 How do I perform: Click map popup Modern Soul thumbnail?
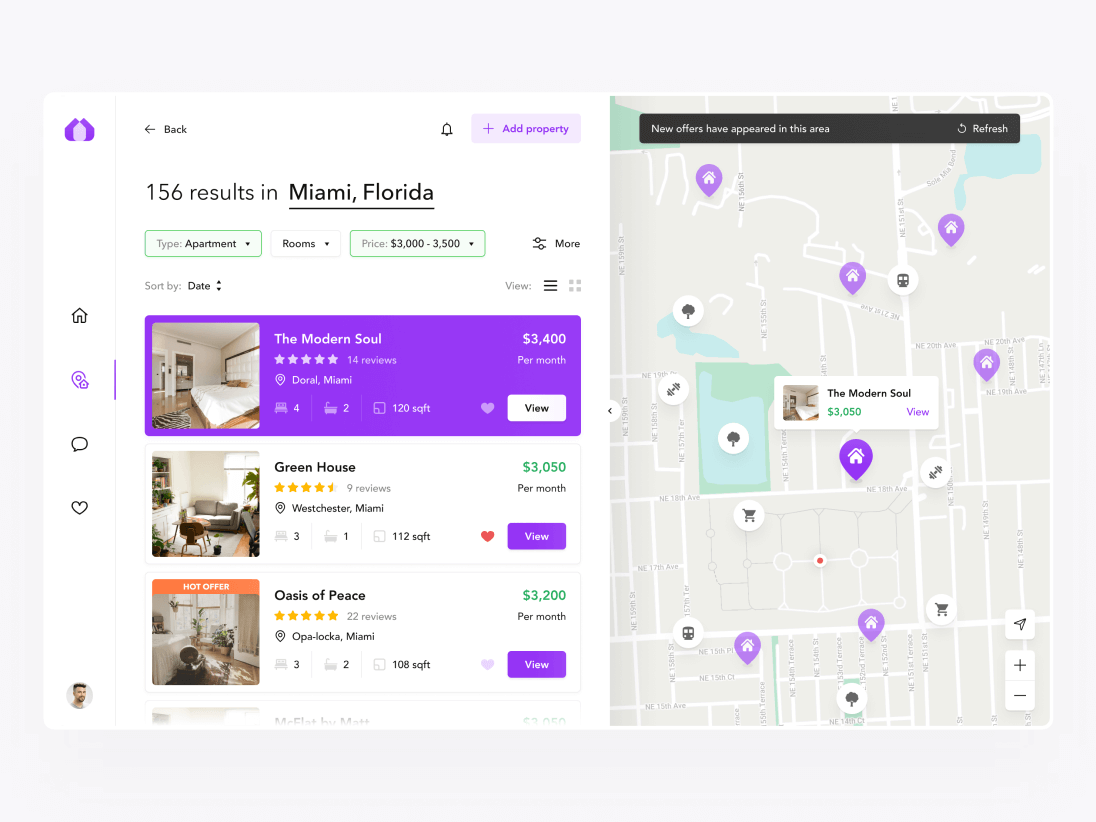800,403
